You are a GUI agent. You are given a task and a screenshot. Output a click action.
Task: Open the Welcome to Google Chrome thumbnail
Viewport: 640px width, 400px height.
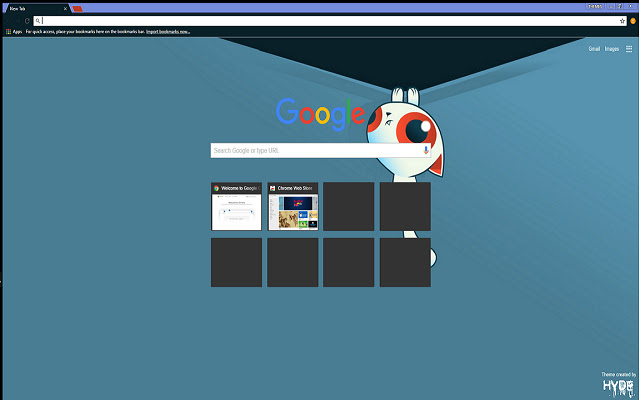click(236, 207)
